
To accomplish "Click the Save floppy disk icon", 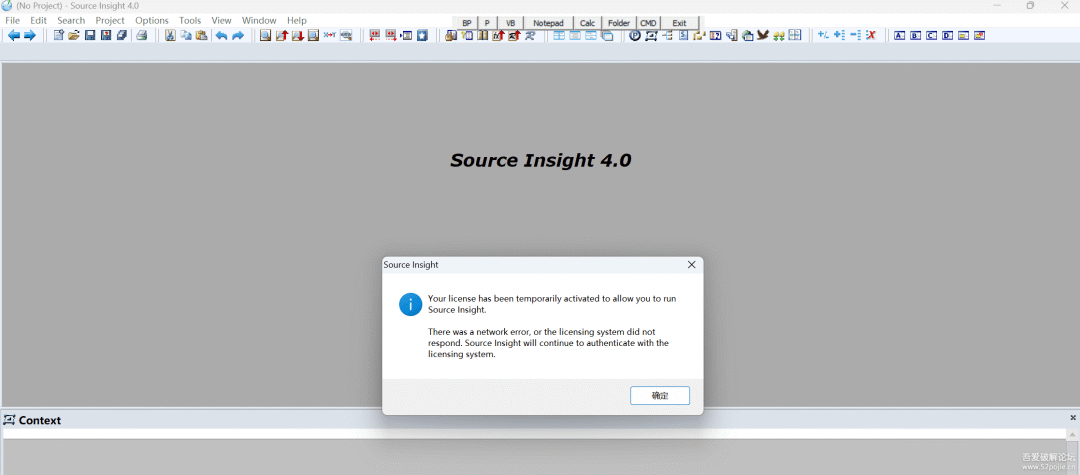I will [x=90, y=36].
